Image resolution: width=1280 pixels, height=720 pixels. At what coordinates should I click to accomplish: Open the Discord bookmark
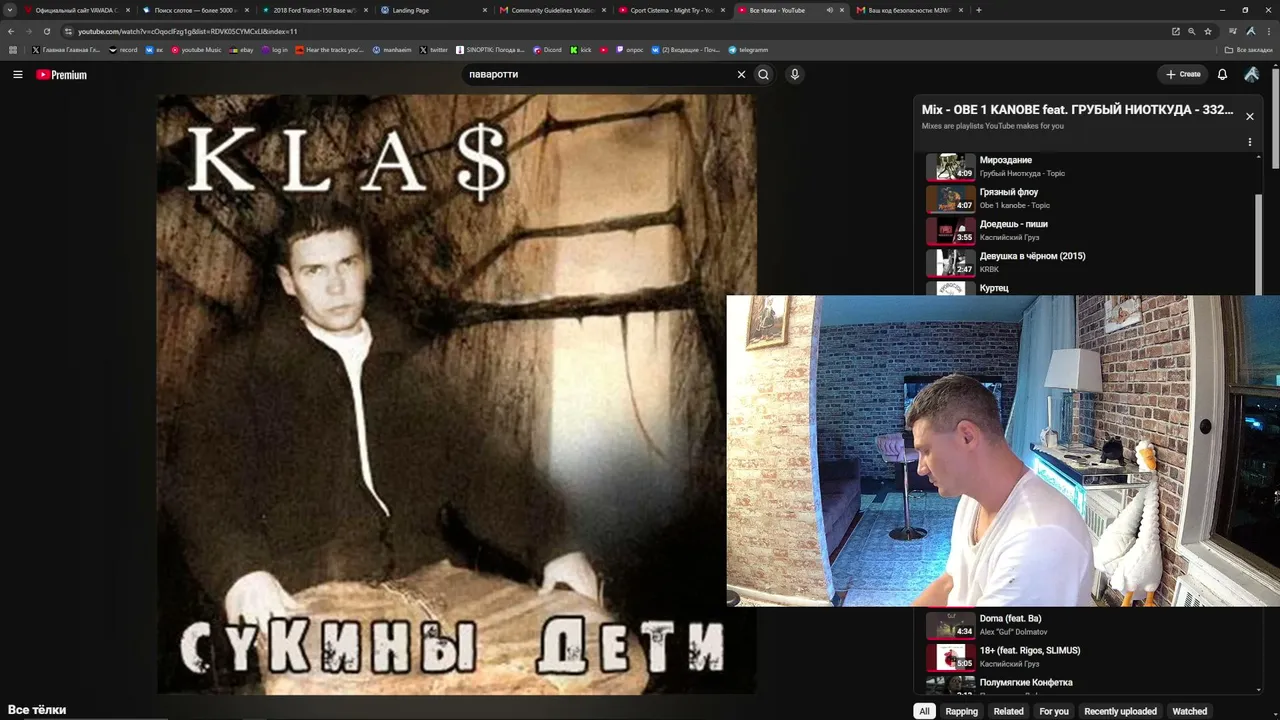click(x=548, y=49)
